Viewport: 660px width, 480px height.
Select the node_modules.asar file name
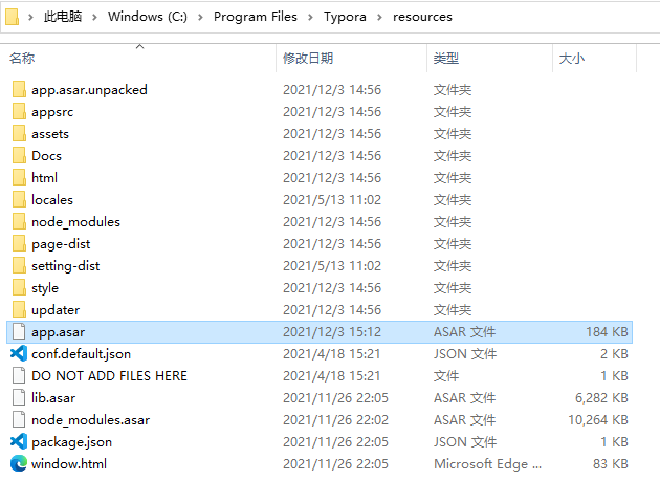(90, 420)
